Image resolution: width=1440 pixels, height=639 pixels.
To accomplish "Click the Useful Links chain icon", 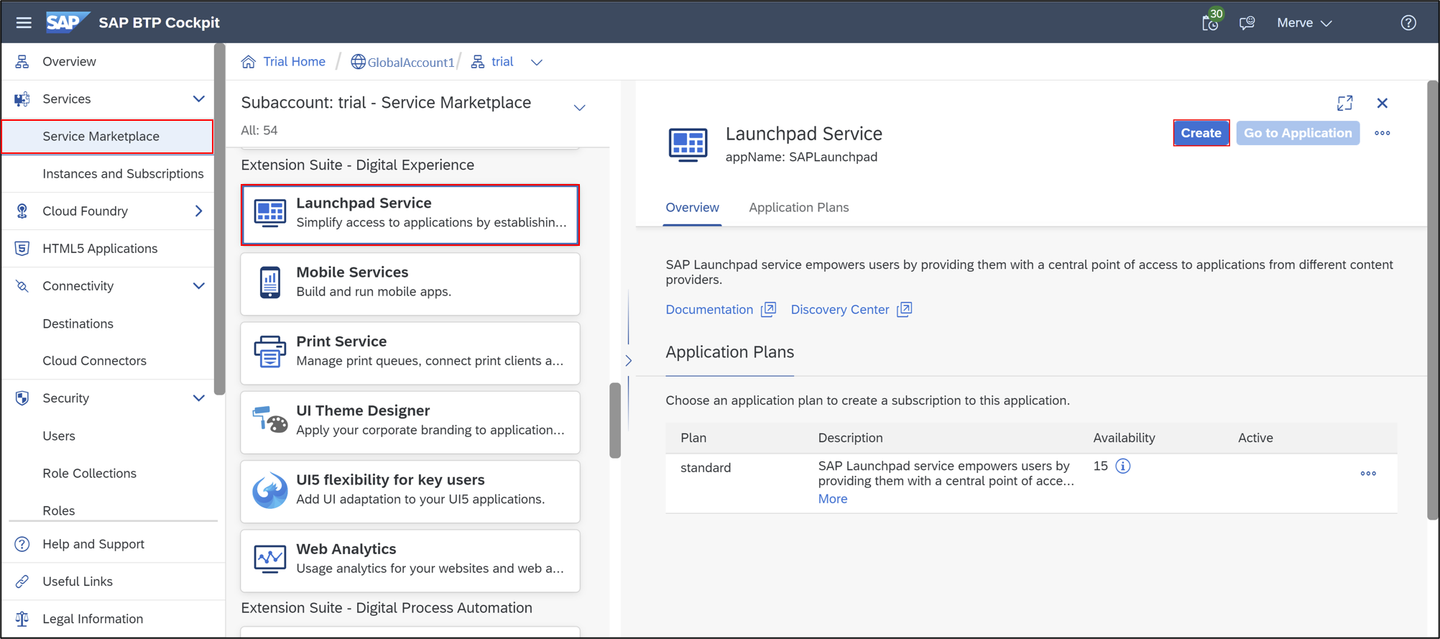I will pos(22,581).
